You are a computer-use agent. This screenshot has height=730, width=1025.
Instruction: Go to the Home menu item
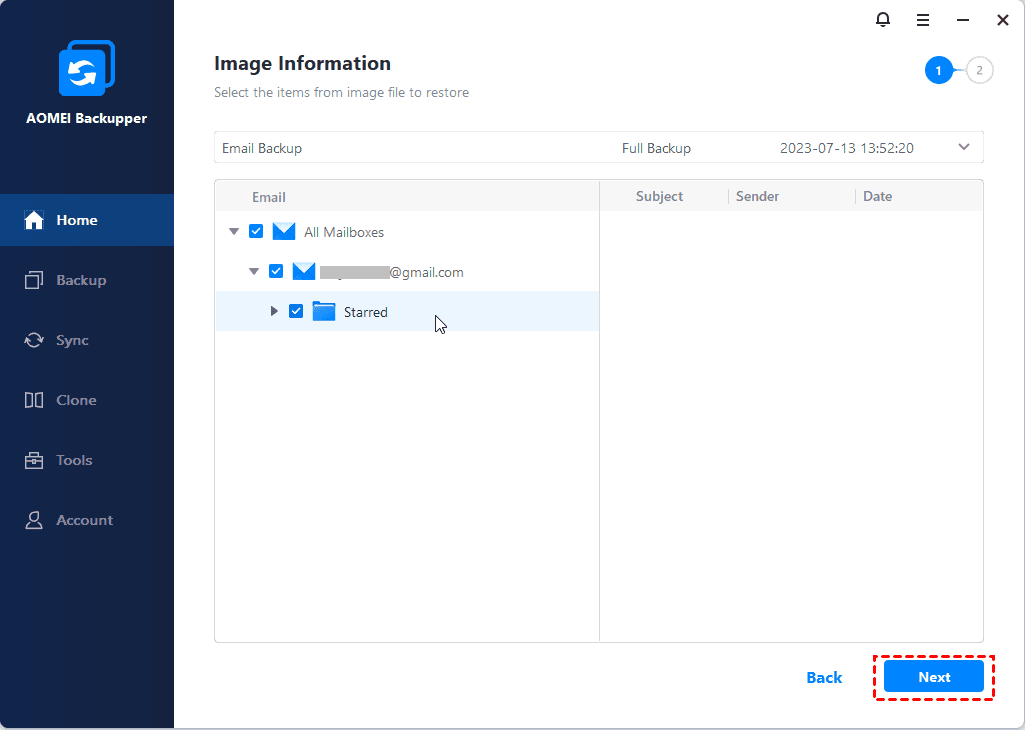[87, 220]
